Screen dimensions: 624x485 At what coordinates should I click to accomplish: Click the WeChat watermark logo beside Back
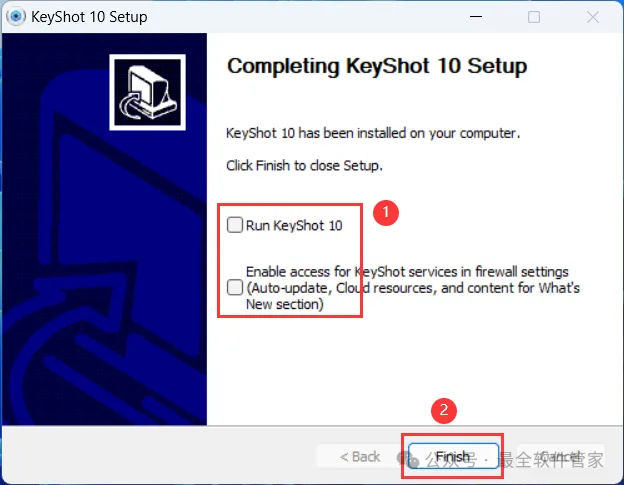coord(408,460)
